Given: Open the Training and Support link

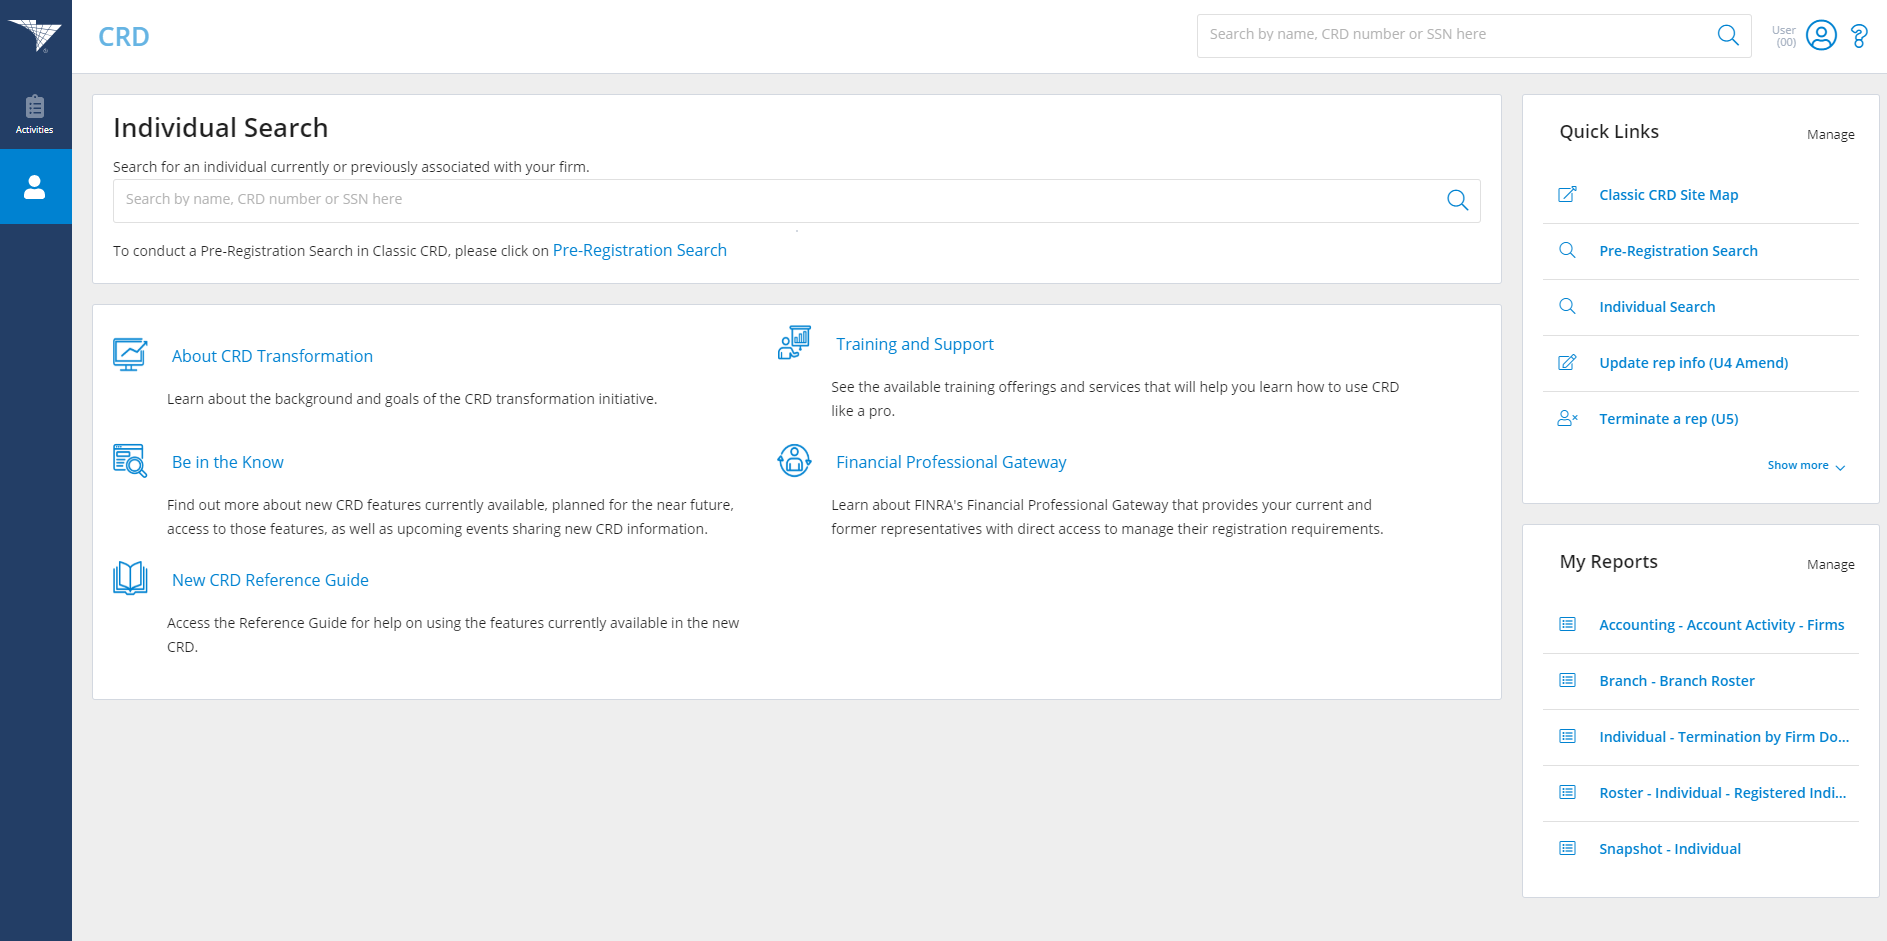Looking at the screenshot, I should coord(914,344).
